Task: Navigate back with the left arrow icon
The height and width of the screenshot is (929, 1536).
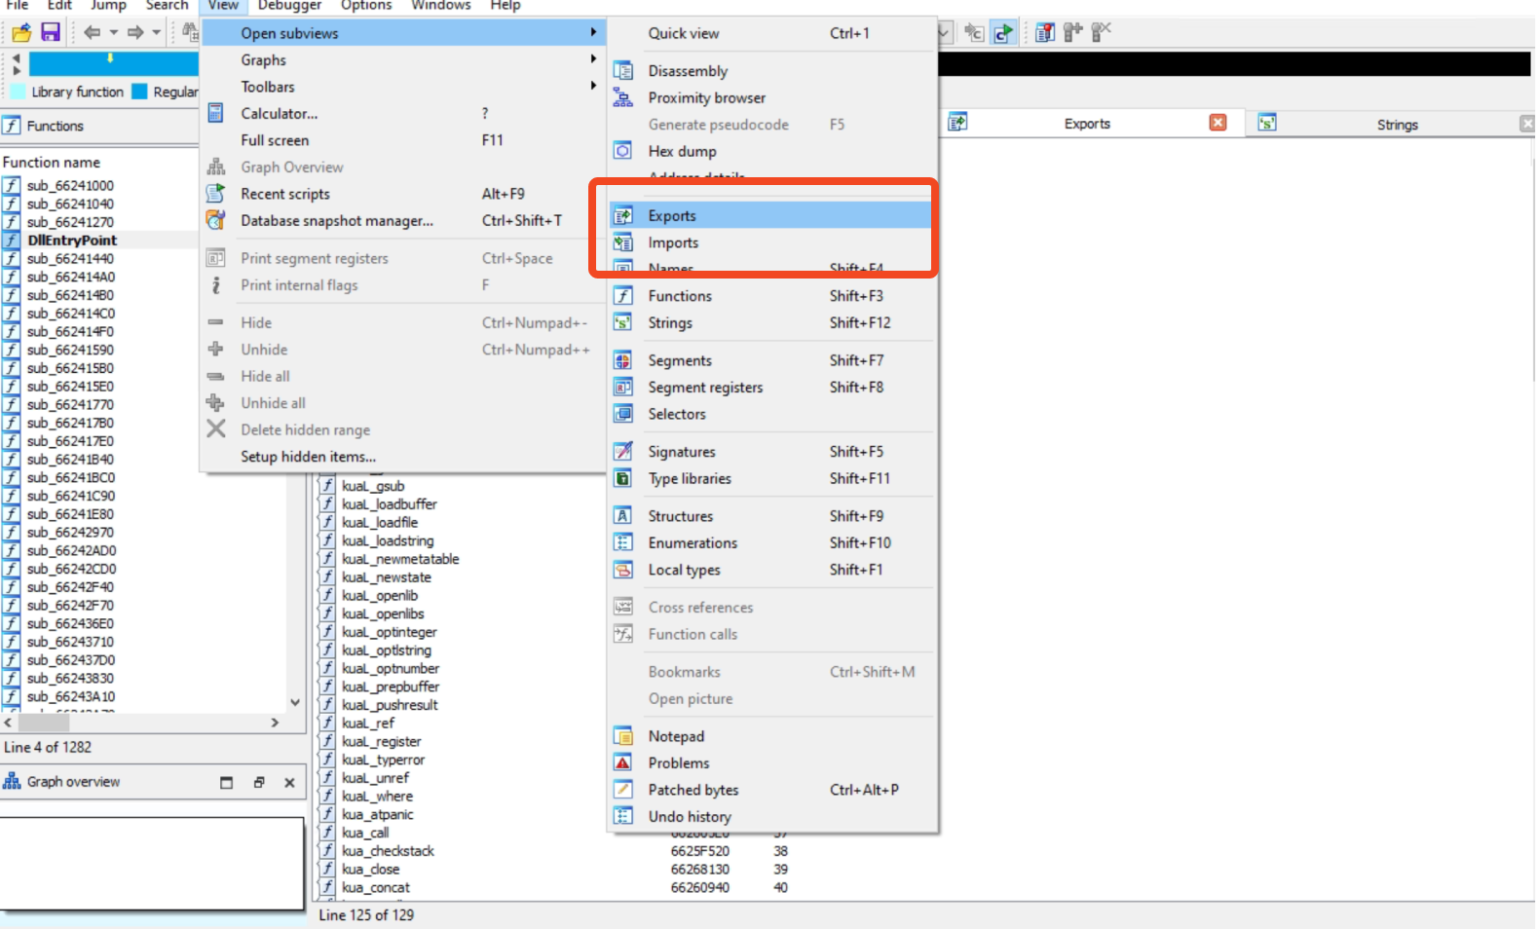Action: tap(94, 33)
